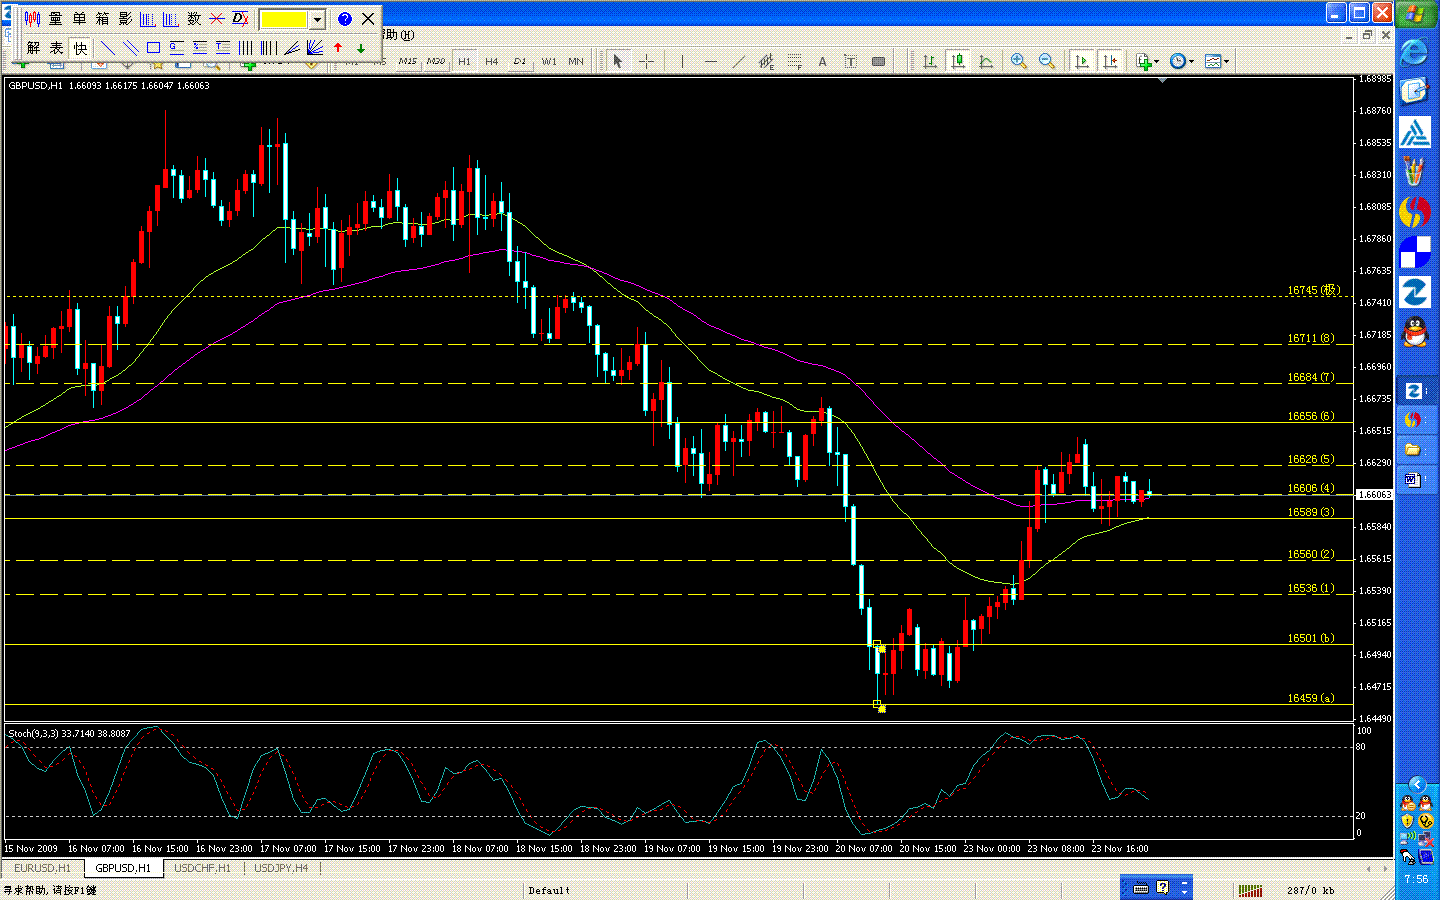Viewport: 1440px width, 900px height.
Task: Select the horizontal line drawing tool
Action: coord(711,62)
